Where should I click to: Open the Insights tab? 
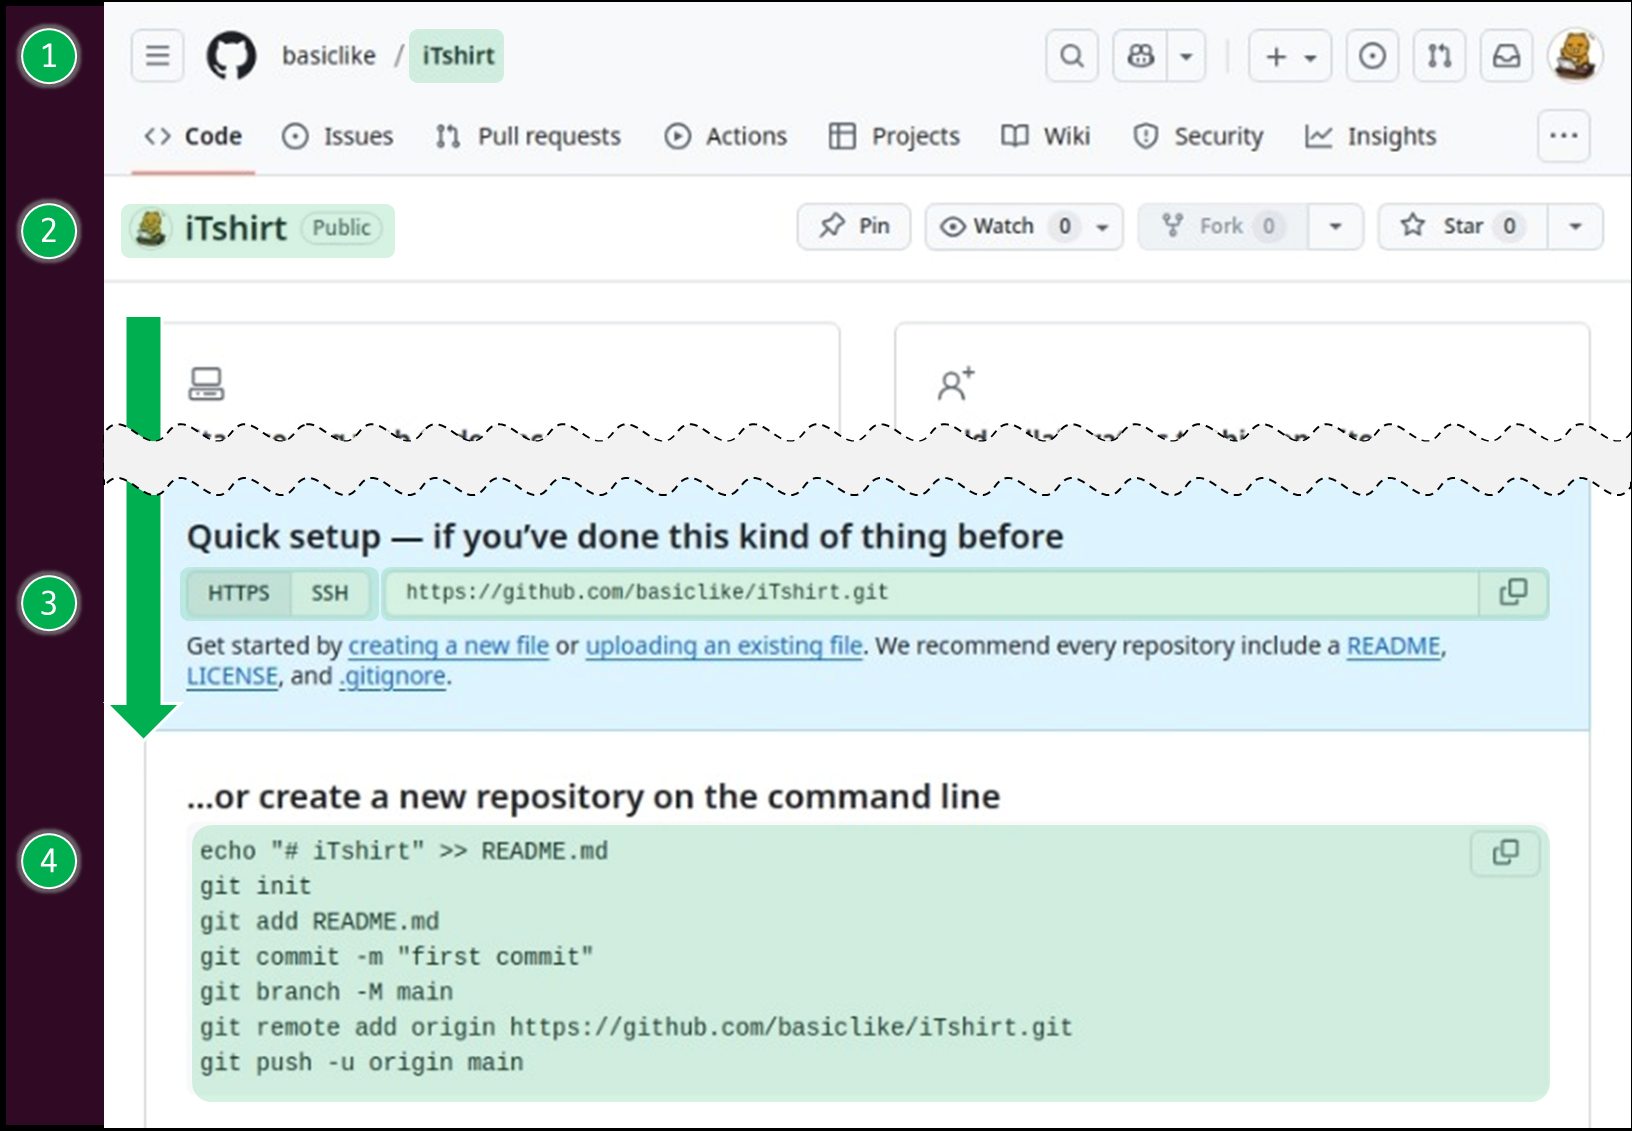coord(1371,136)
